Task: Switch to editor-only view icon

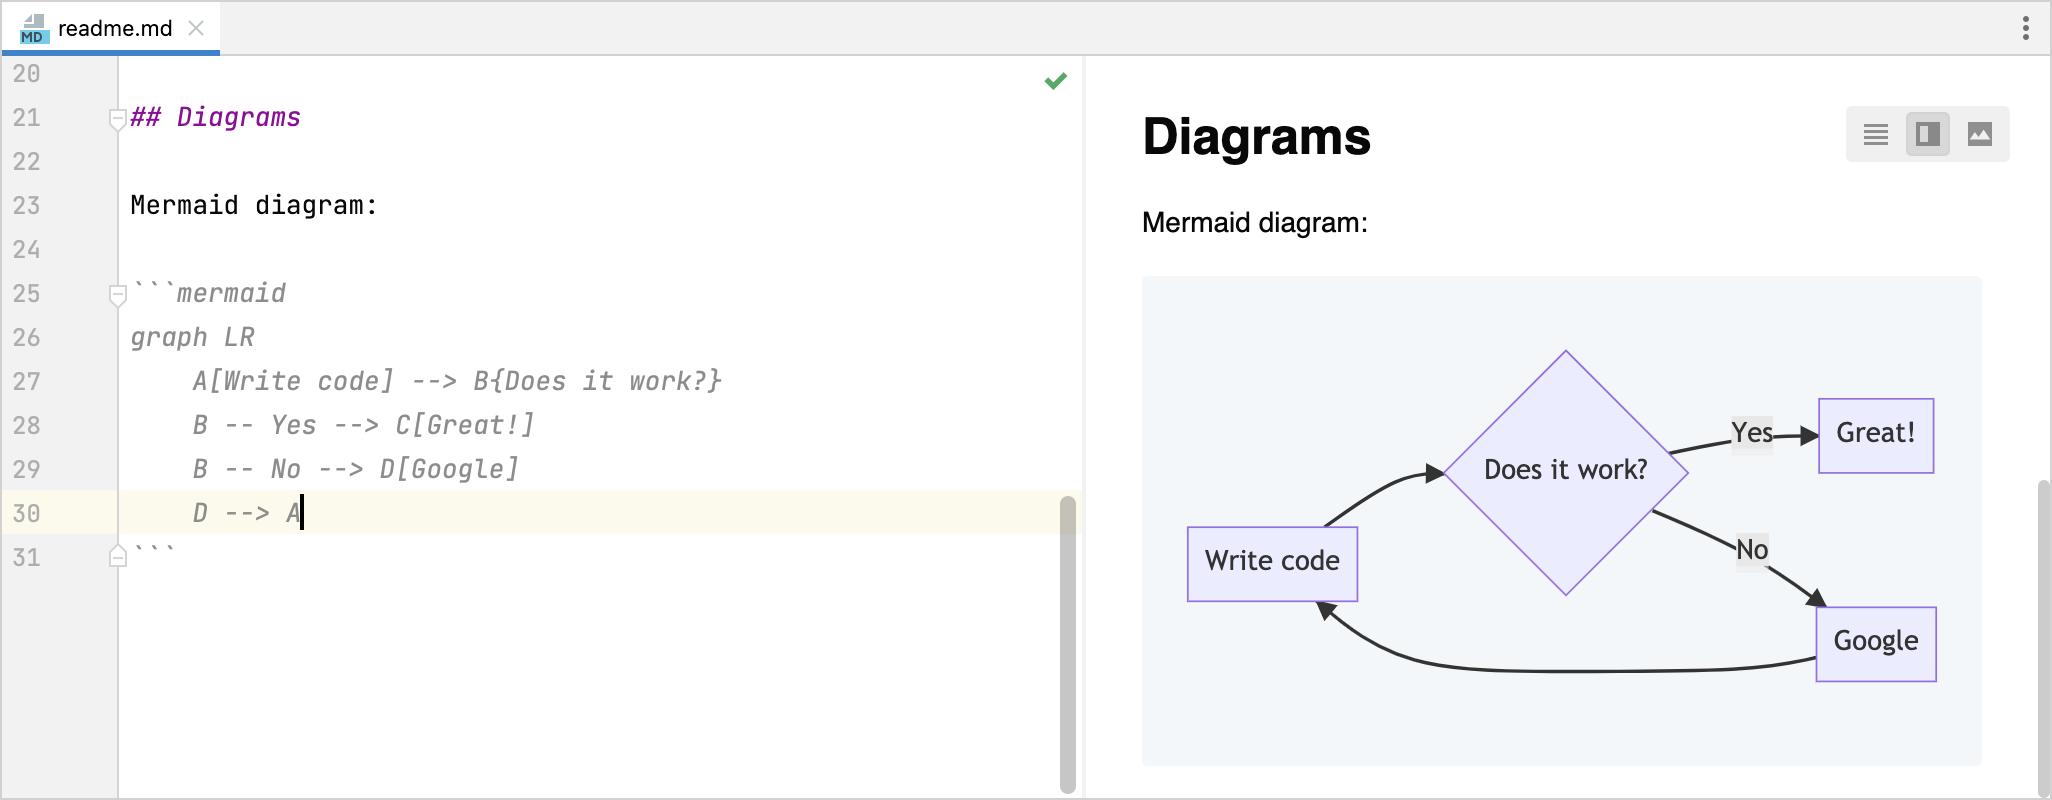Action: tap(1875, 134)
